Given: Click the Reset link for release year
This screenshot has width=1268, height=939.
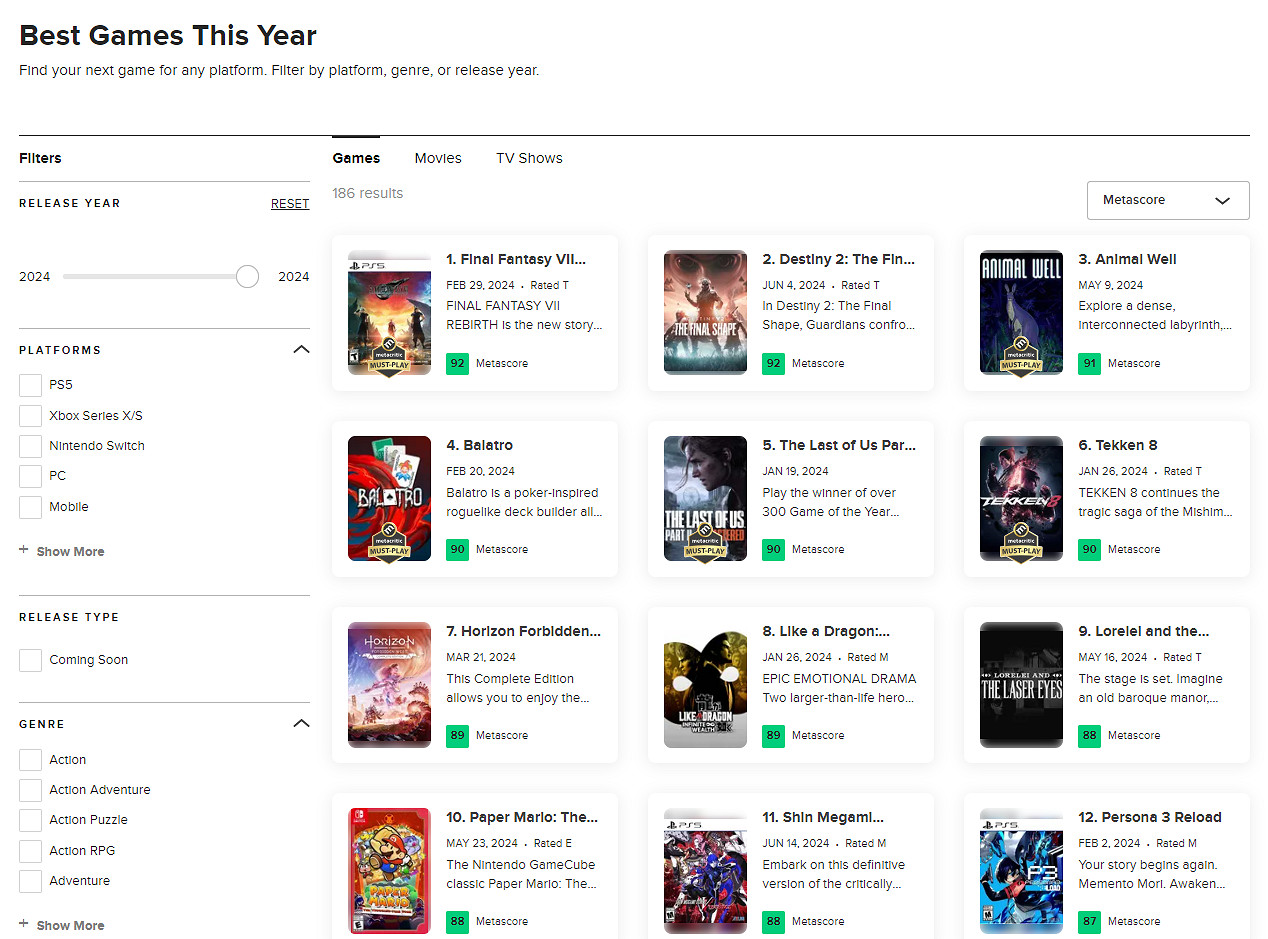Looking at the screenshot, I should (x=290, y=204).
